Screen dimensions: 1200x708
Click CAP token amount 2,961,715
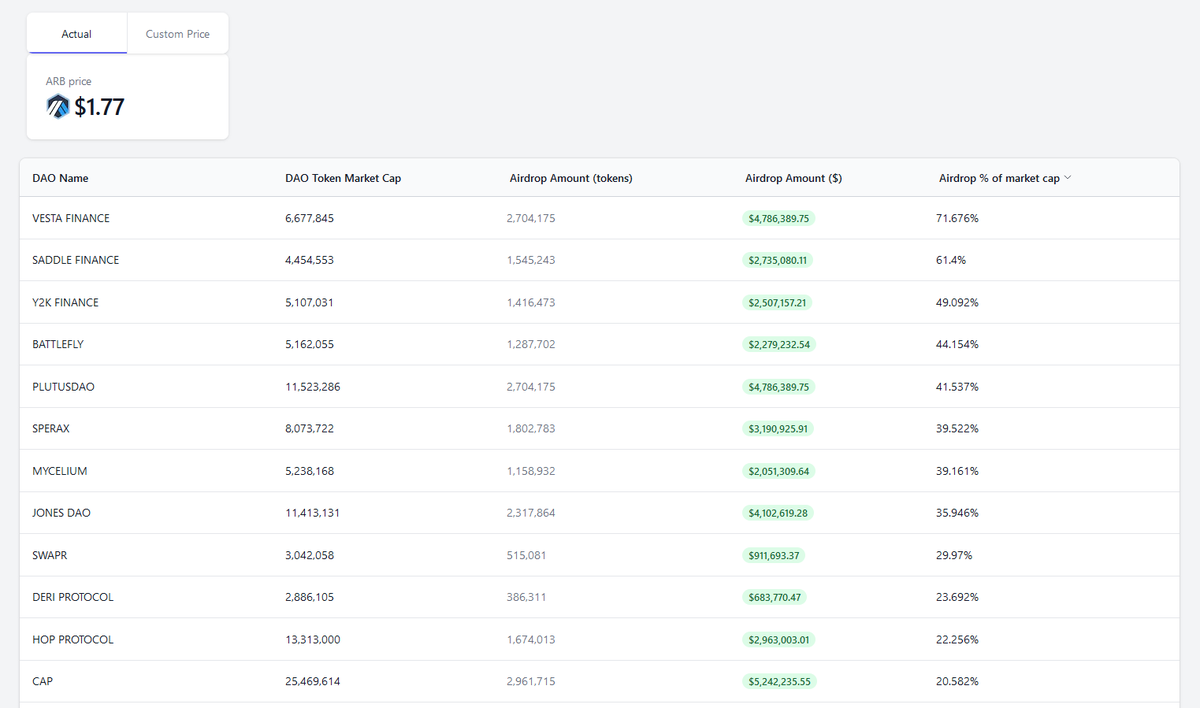(531, 681)
